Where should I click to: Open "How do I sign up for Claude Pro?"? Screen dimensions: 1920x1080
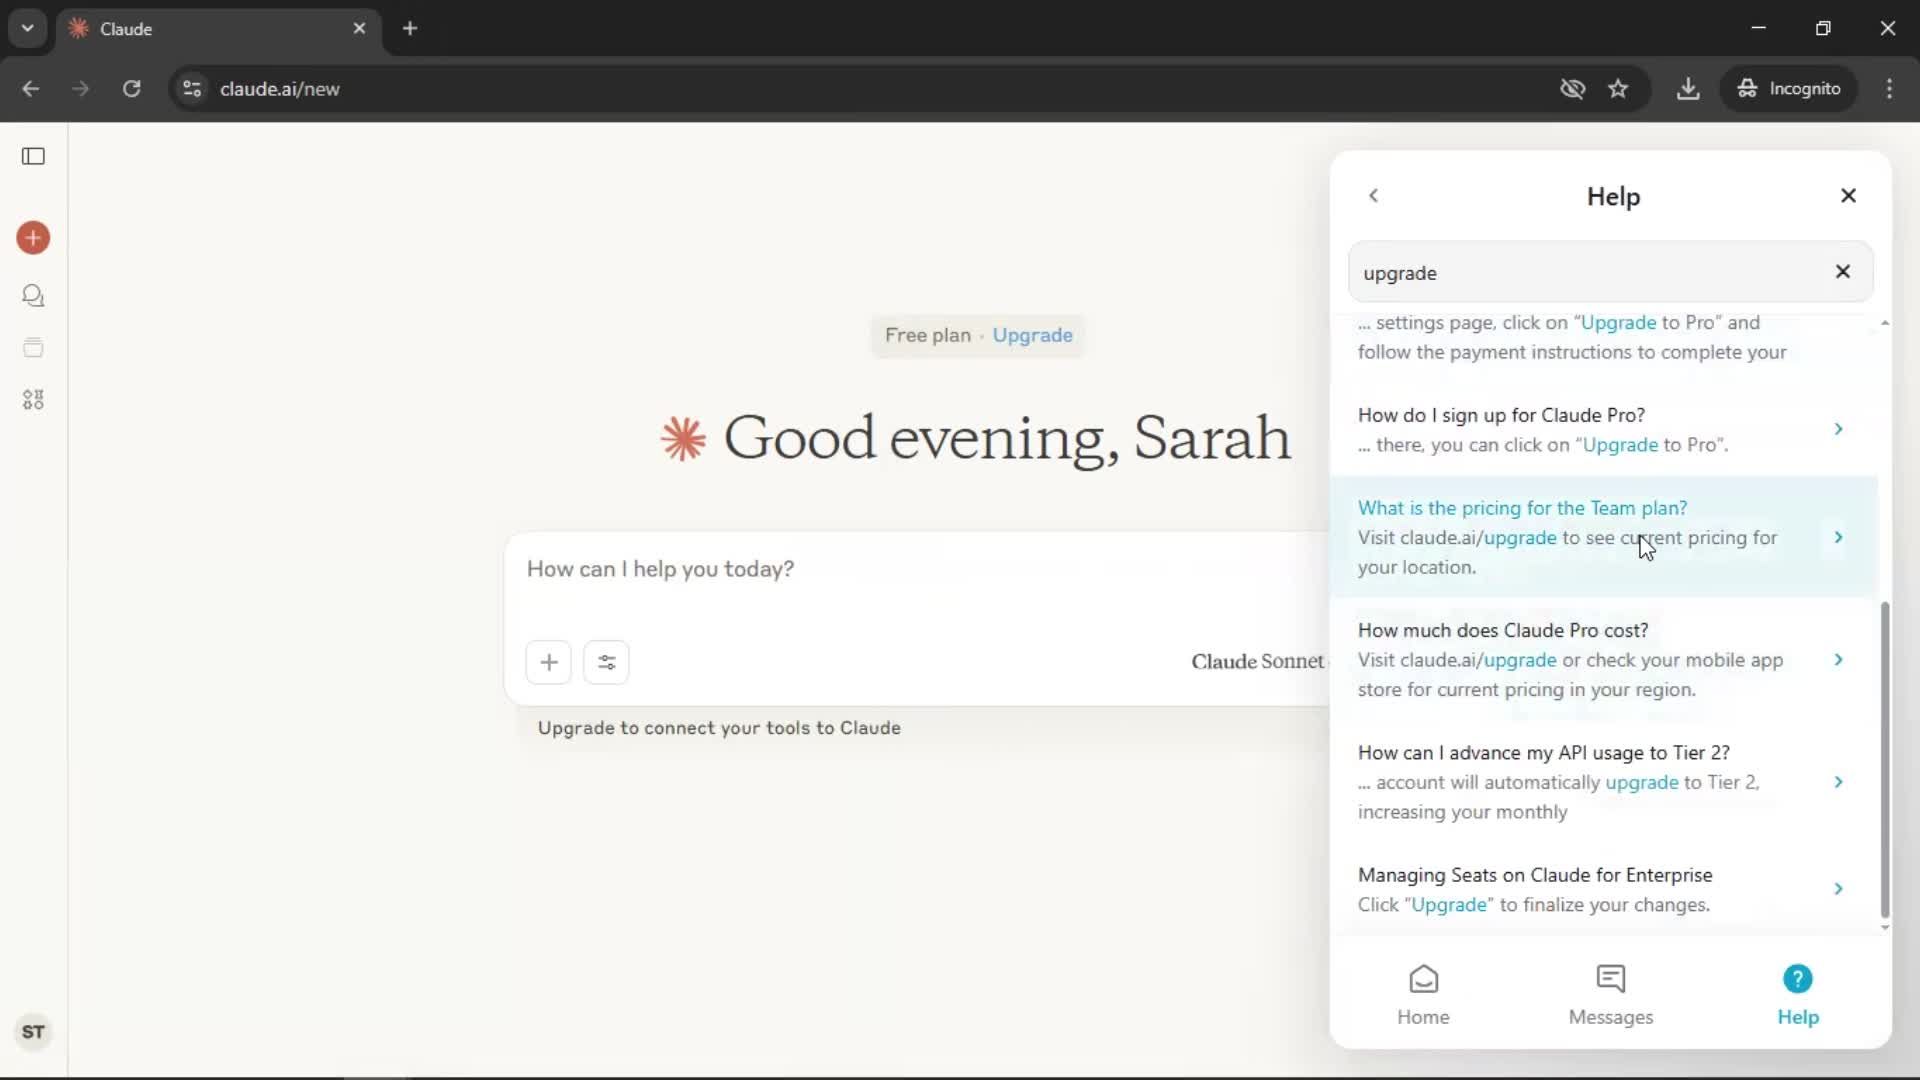pyautogui.click(x=1604, y=429)
